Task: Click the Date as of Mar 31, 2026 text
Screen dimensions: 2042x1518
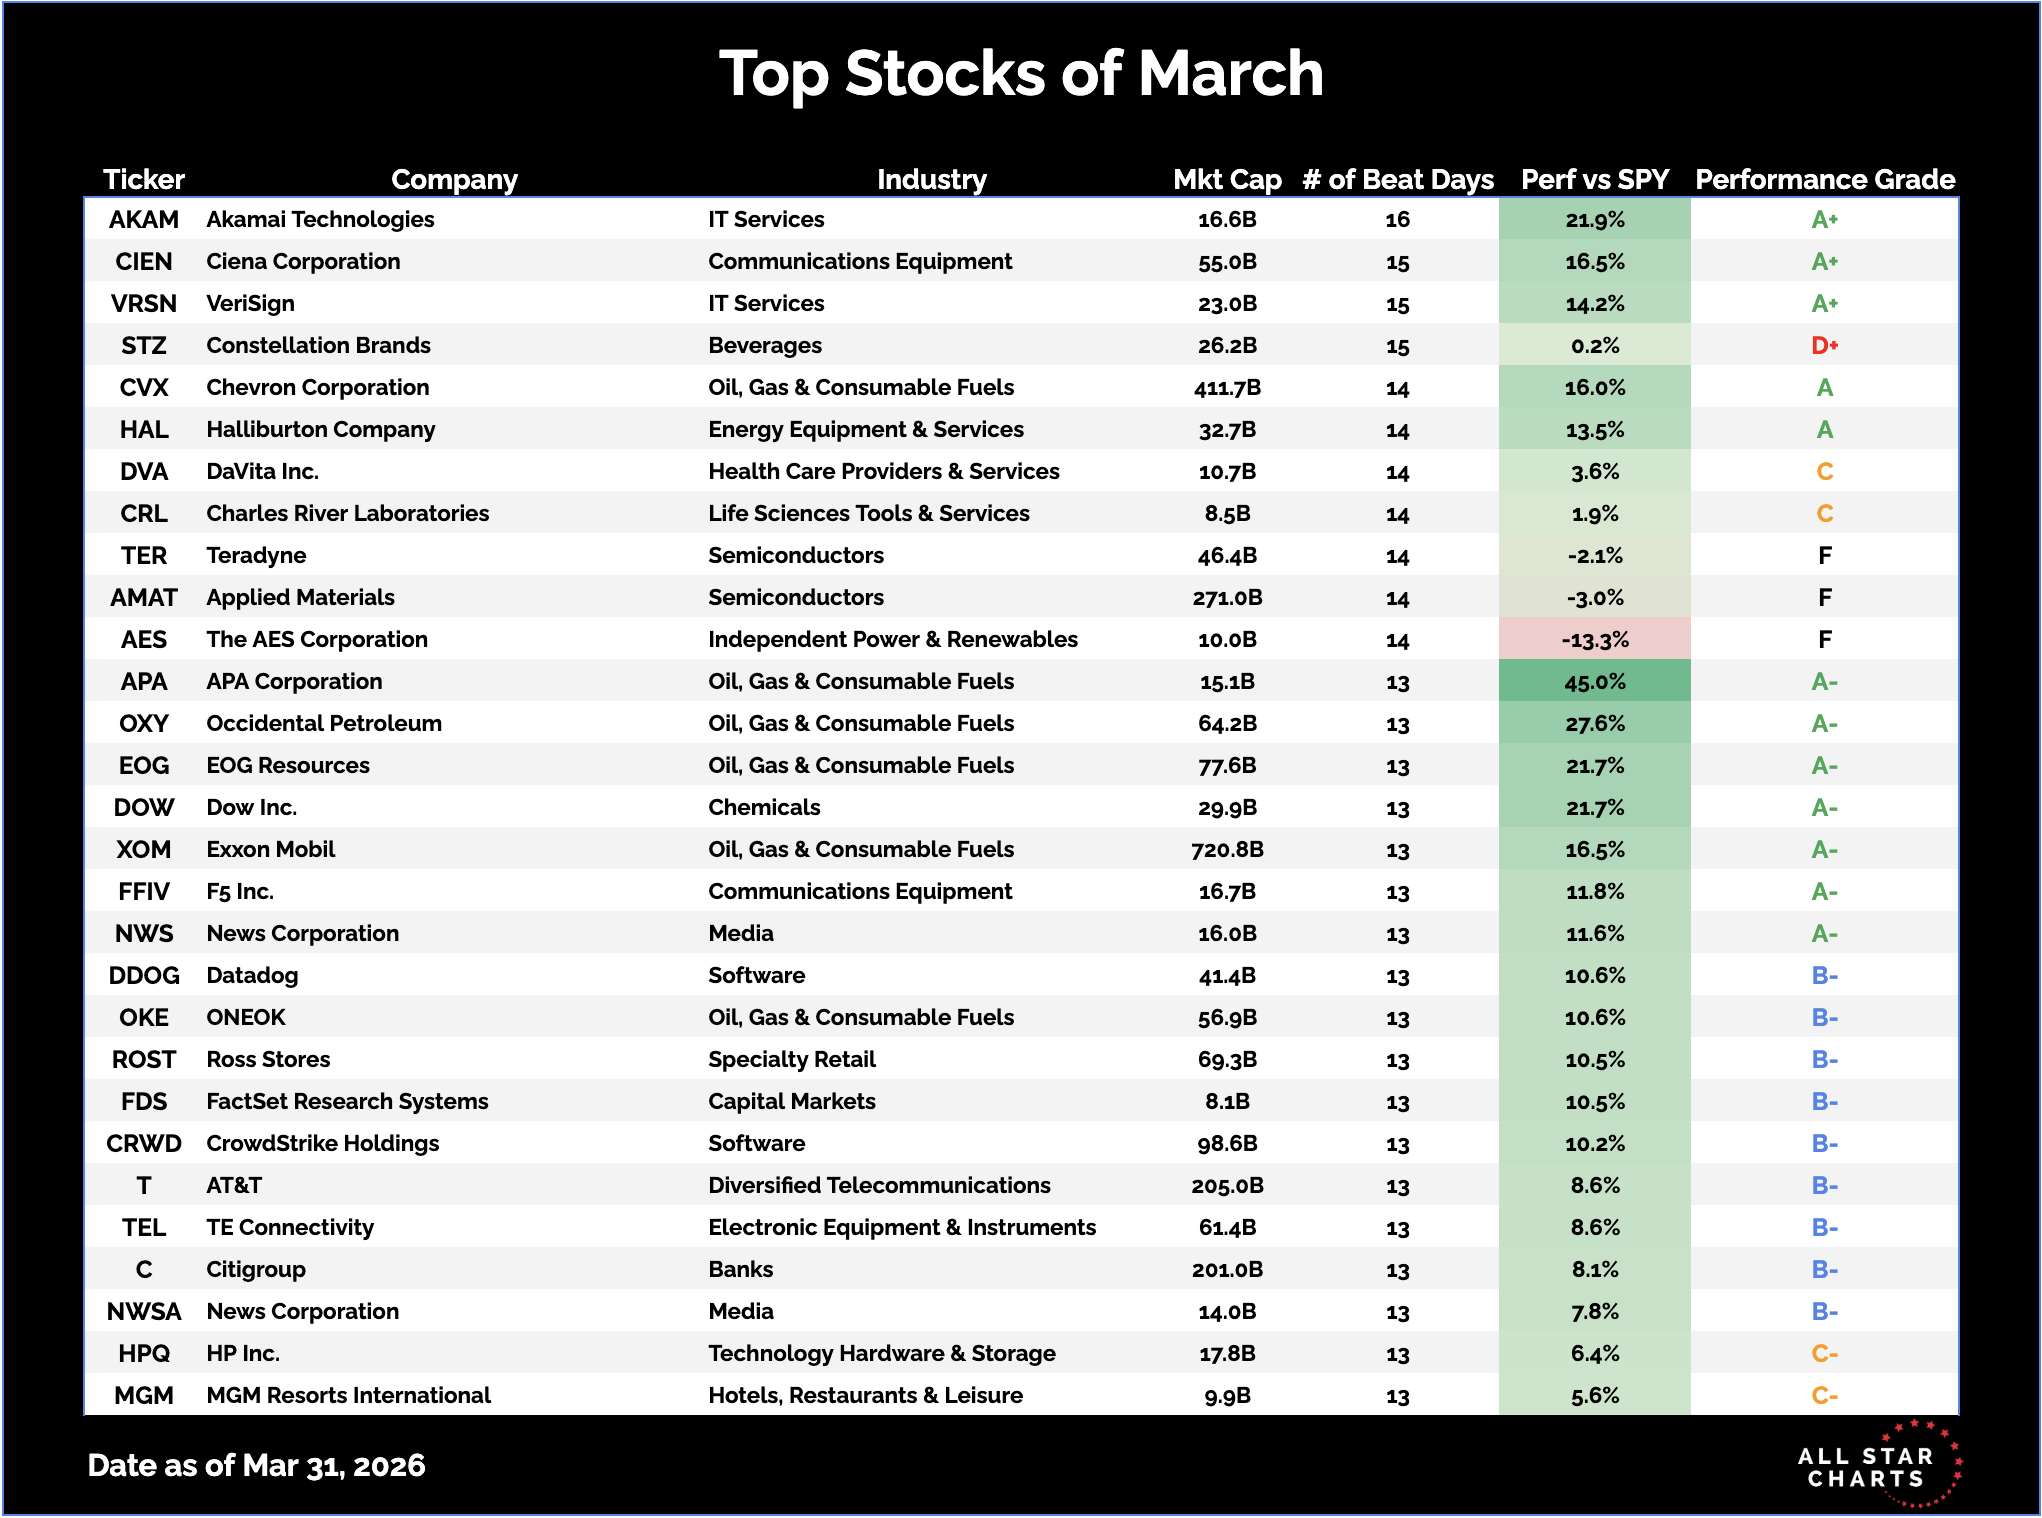Action: point(256,1465)
